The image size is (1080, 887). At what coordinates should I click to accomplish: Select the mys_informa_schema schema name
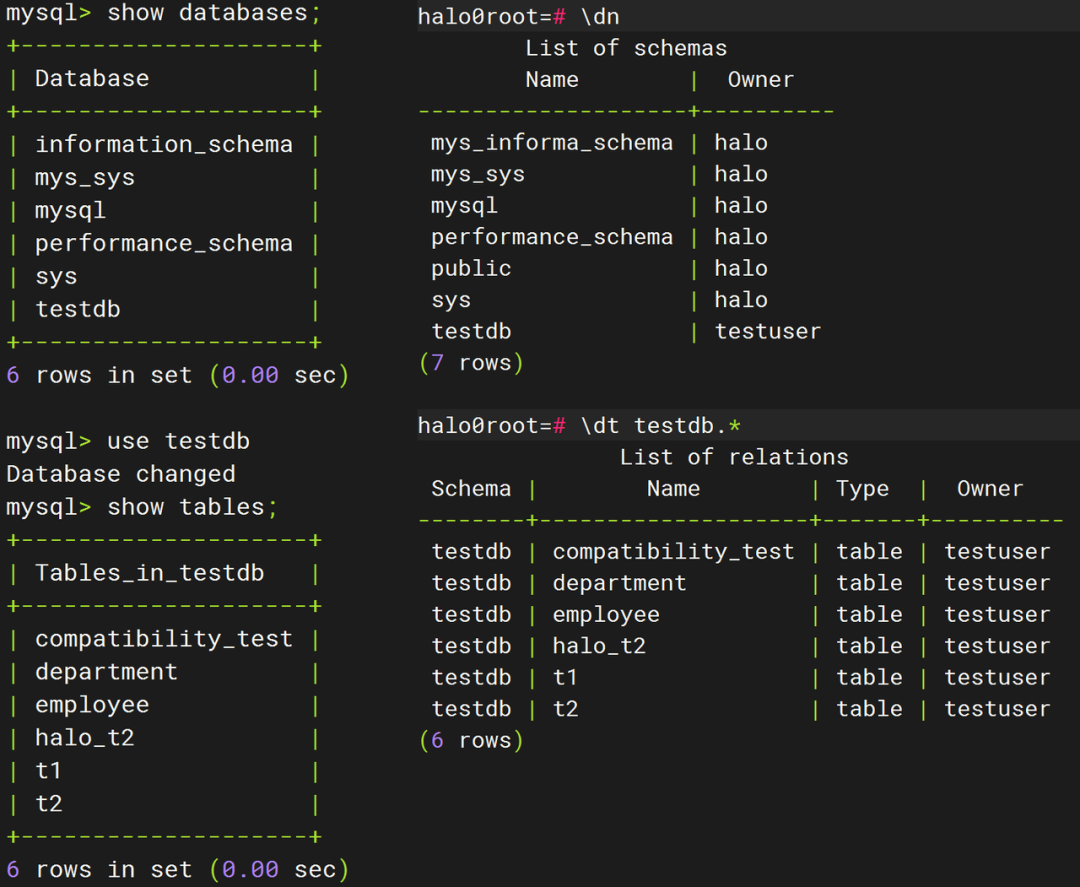click(552, 143)
